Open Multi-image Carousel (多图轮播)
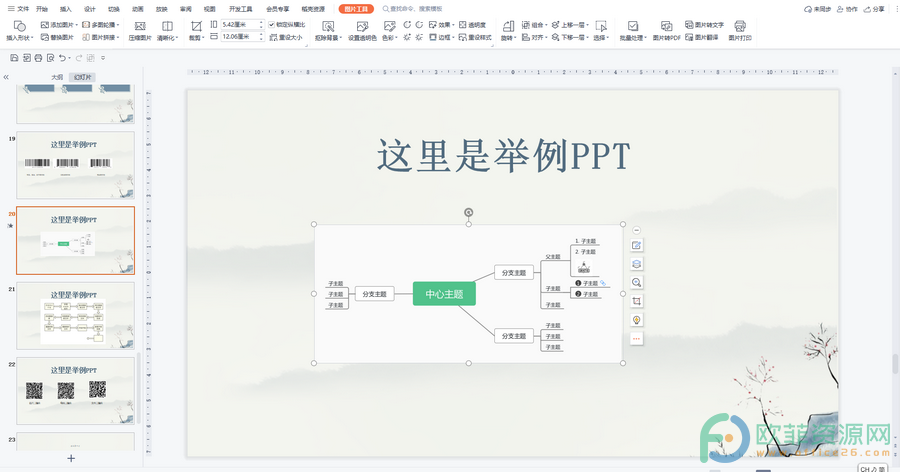Viewport: 900px width, 472px height. tap(100, 25)
